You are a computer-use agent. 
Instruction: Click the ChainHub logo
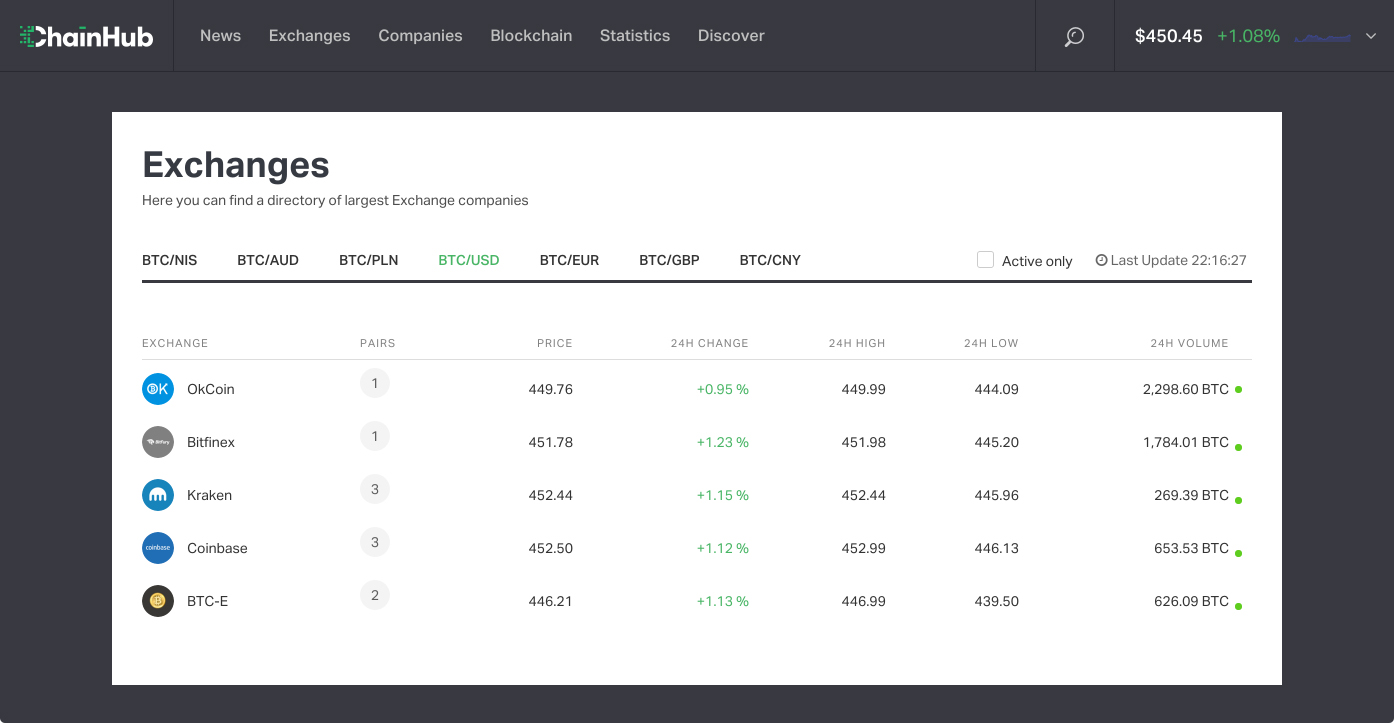(86, 36)
